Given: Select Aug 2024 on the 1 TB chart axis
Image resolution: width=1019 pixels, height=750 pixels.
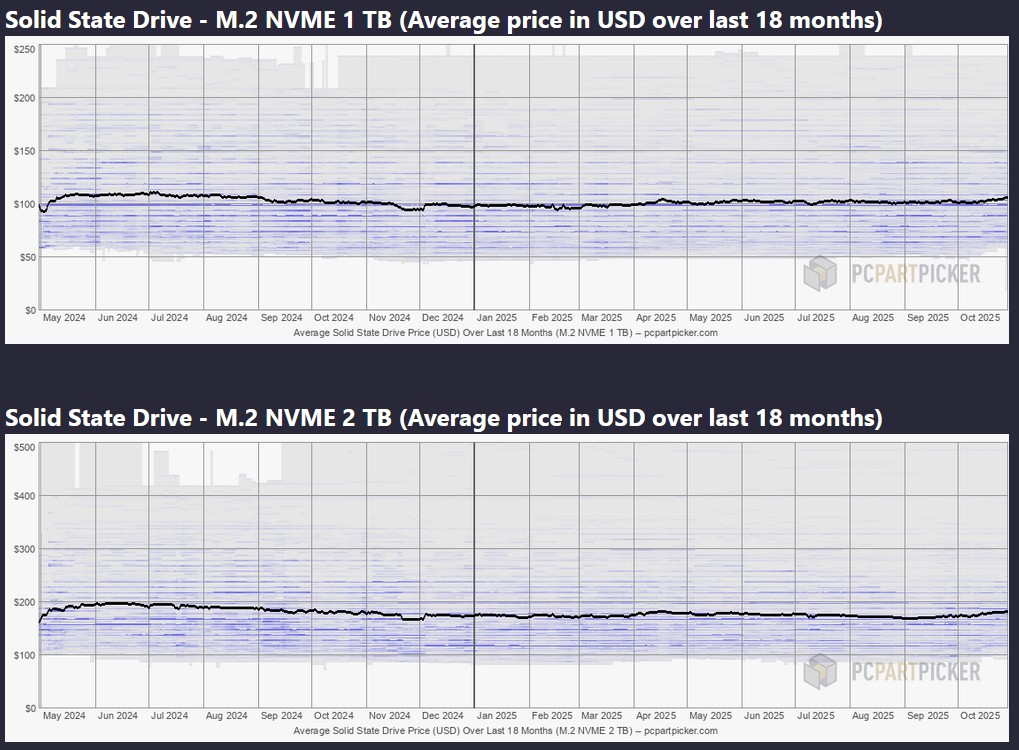Looking at the screenshot, I should pos(227,318).
